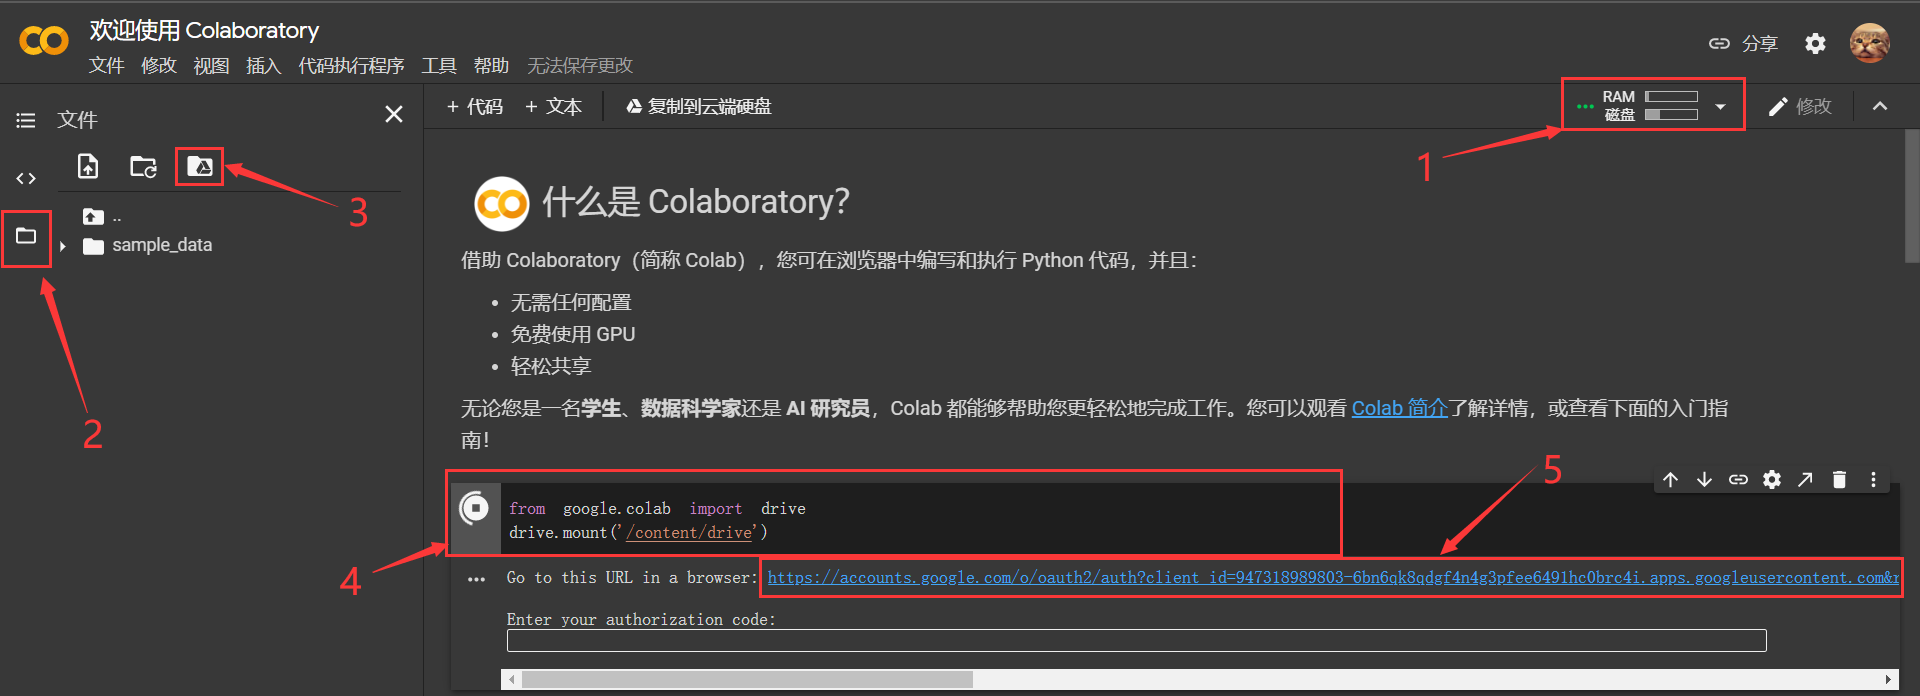Select the sample_data folder
The width and height of the screenshot is (1920, 696).
(148, 245)
